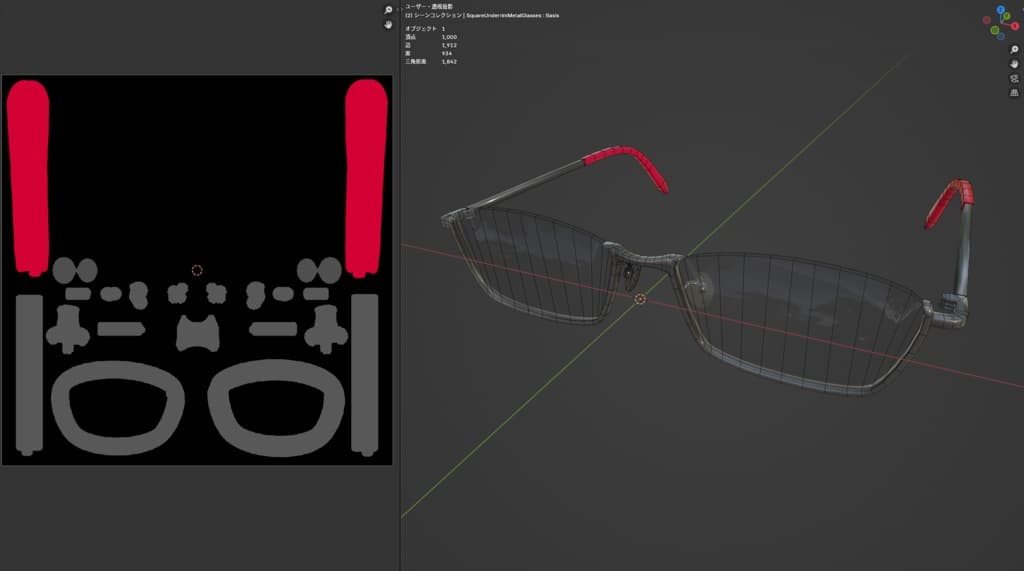Click the 3D viewport zoom magnifier icon

coord(1012,49)
